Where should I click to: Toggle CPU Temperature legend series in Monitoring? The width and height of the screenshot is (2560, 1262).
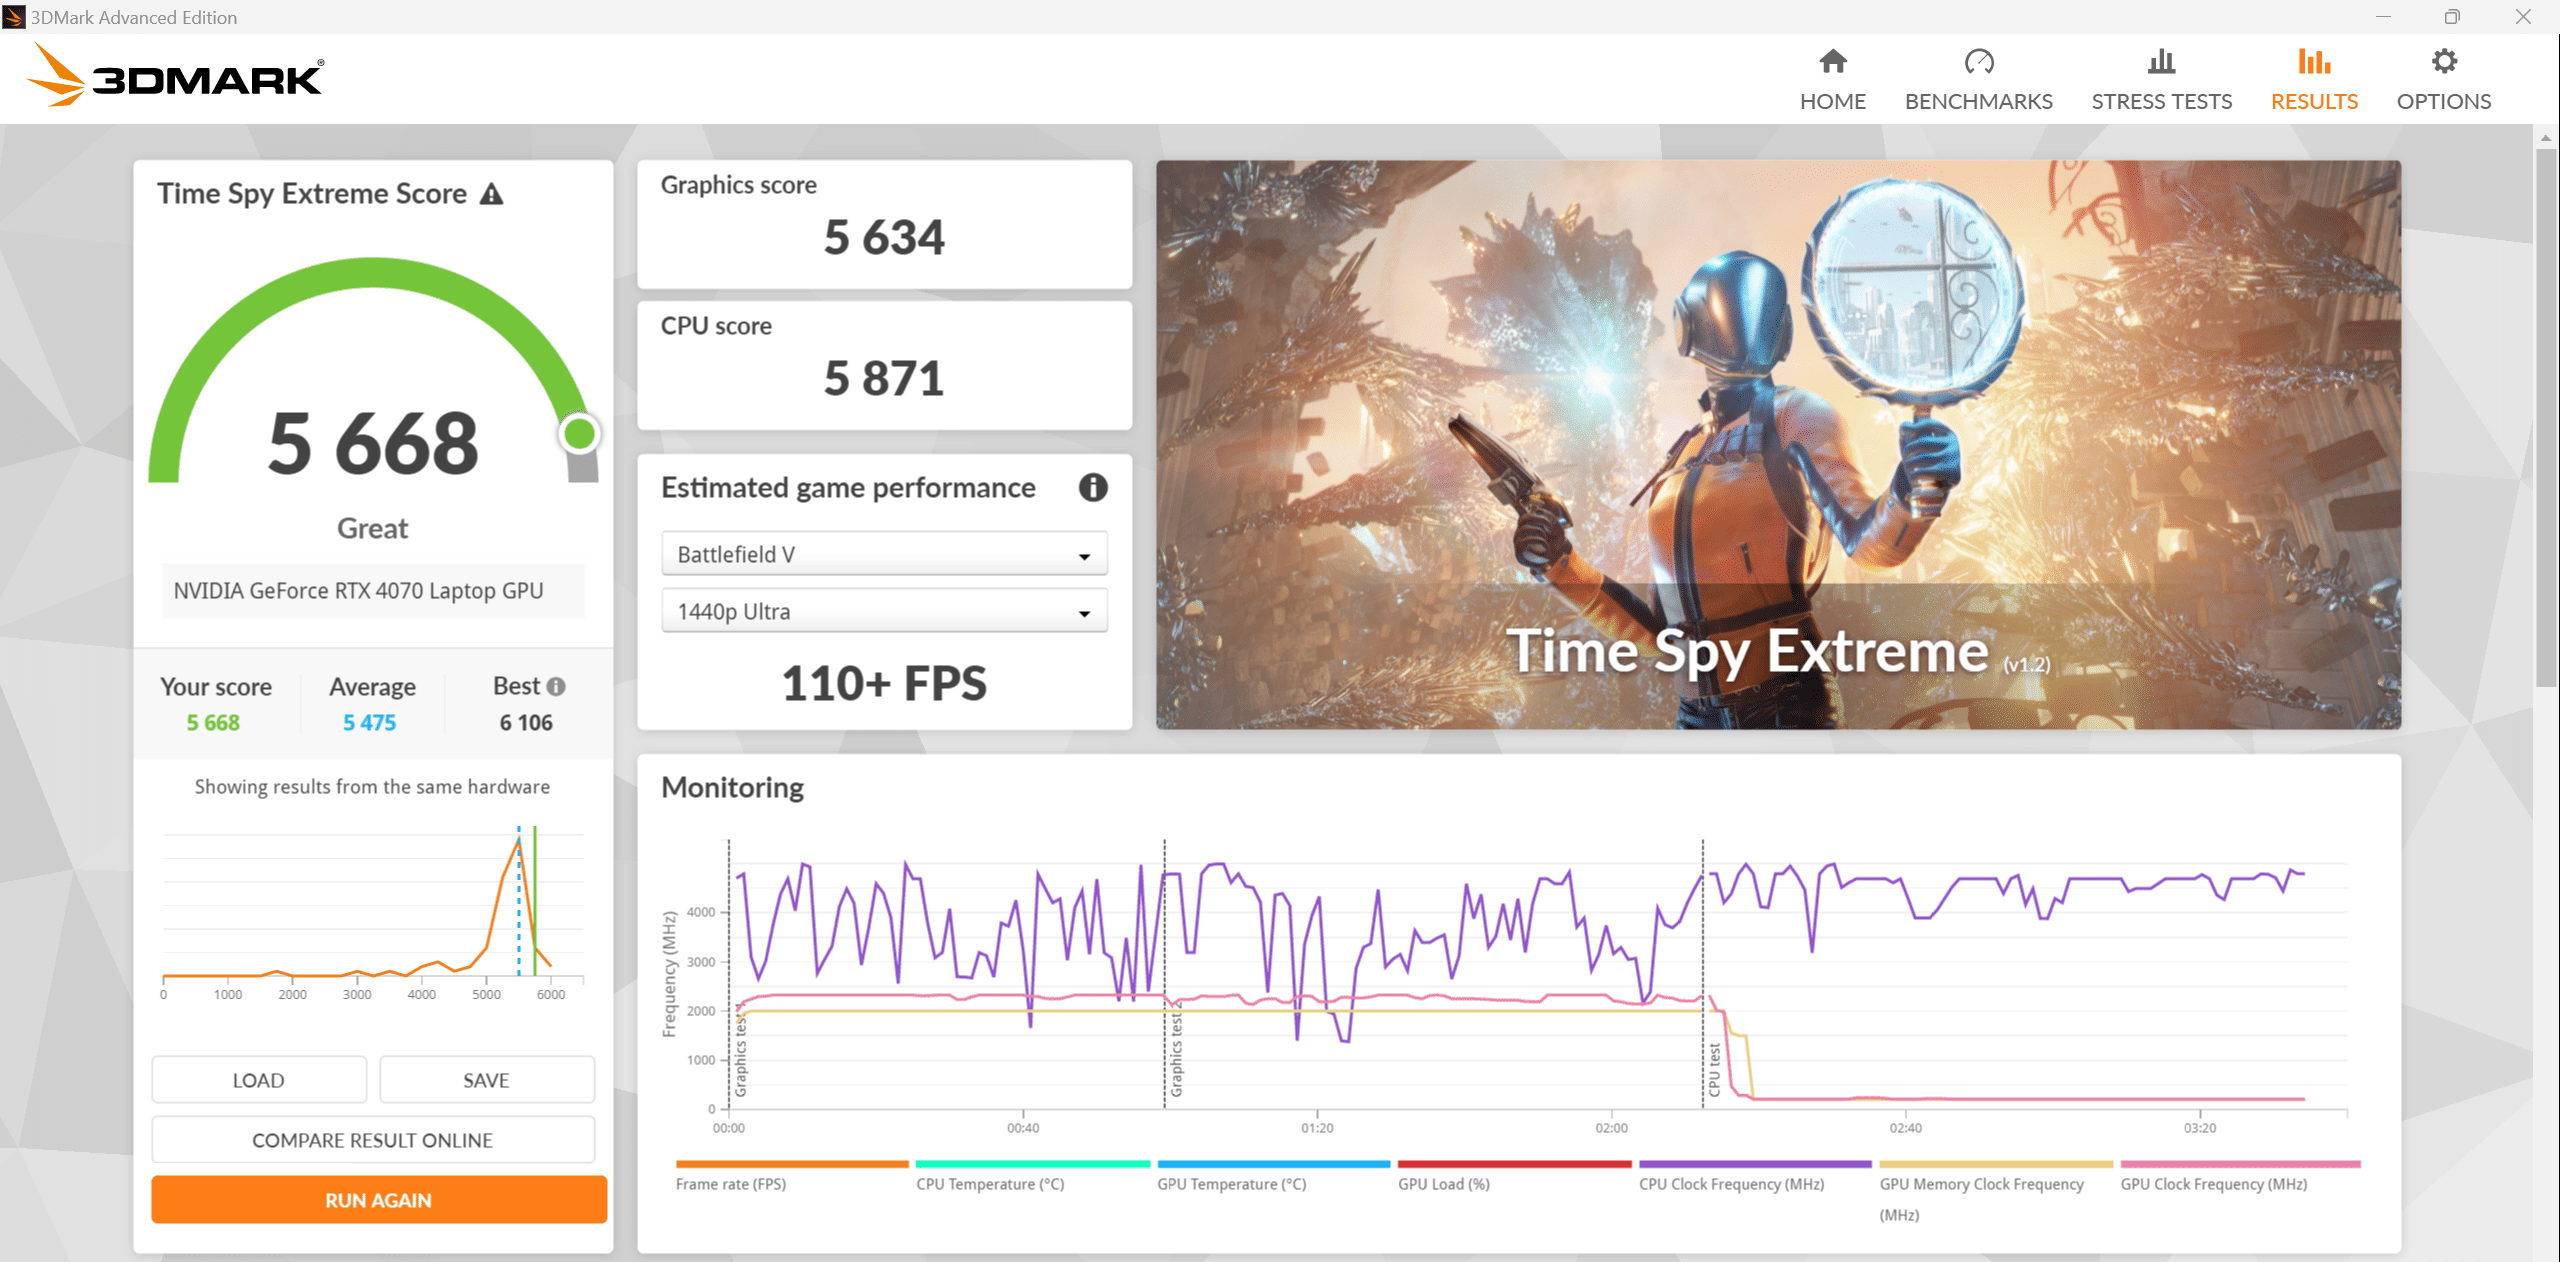point(990,1184)
